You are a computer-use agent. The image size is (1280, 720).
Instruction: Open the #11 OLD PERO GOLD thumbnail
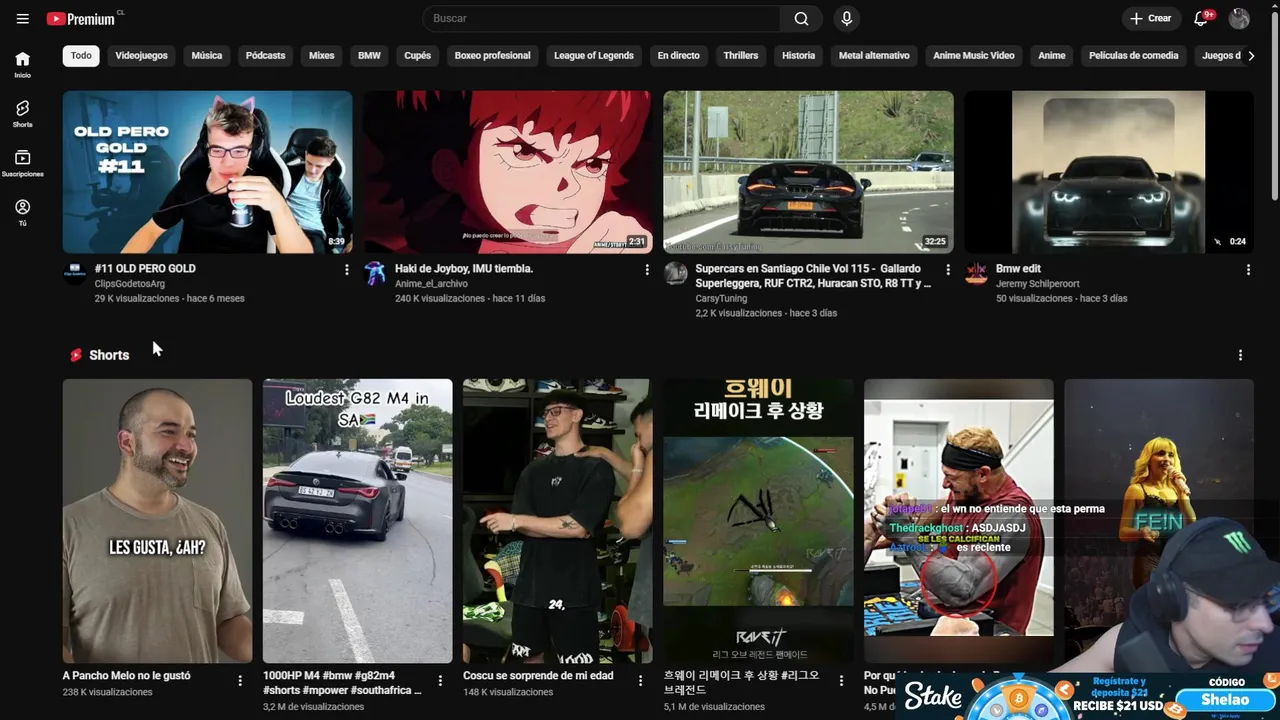[207, 172]
